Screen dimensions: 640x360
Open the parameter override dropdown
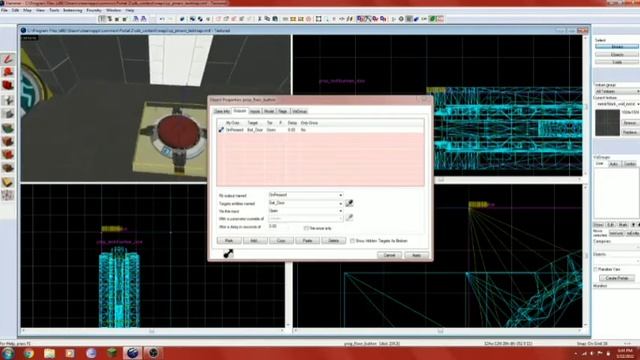point(306,218)
